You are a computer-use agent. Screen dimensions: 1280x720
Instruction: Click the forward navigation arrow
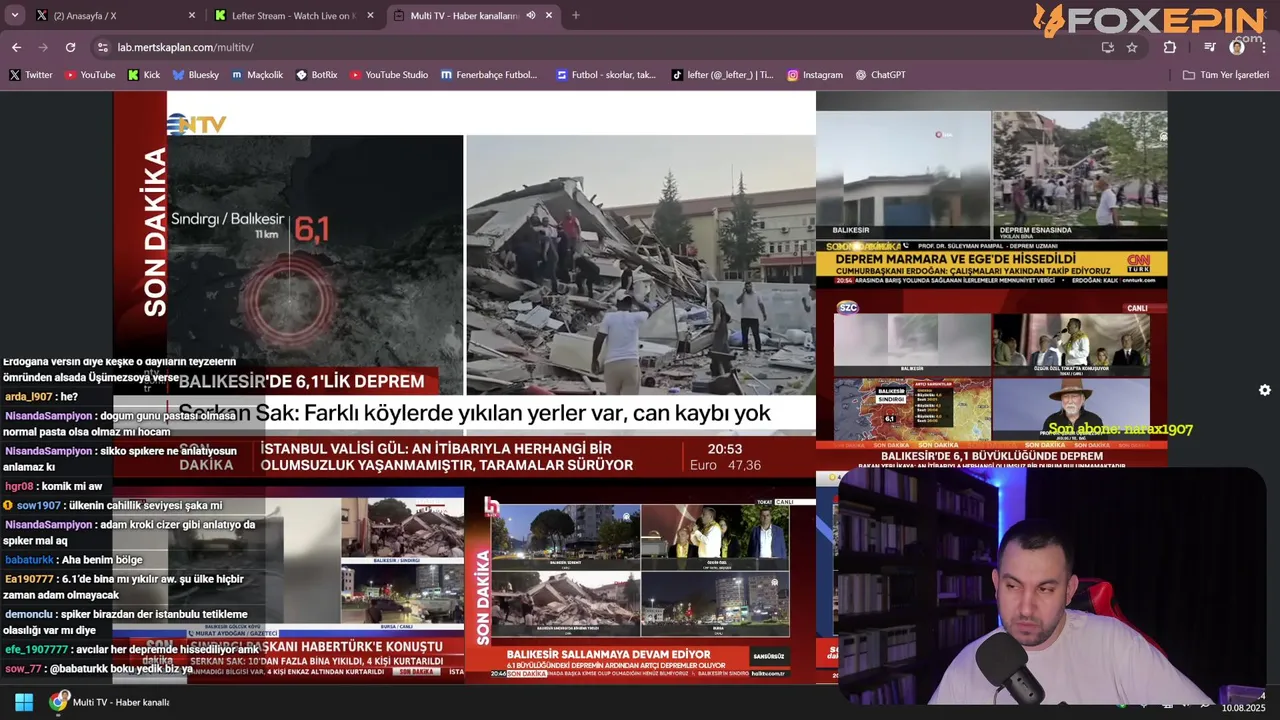click(x=43, y=47)
